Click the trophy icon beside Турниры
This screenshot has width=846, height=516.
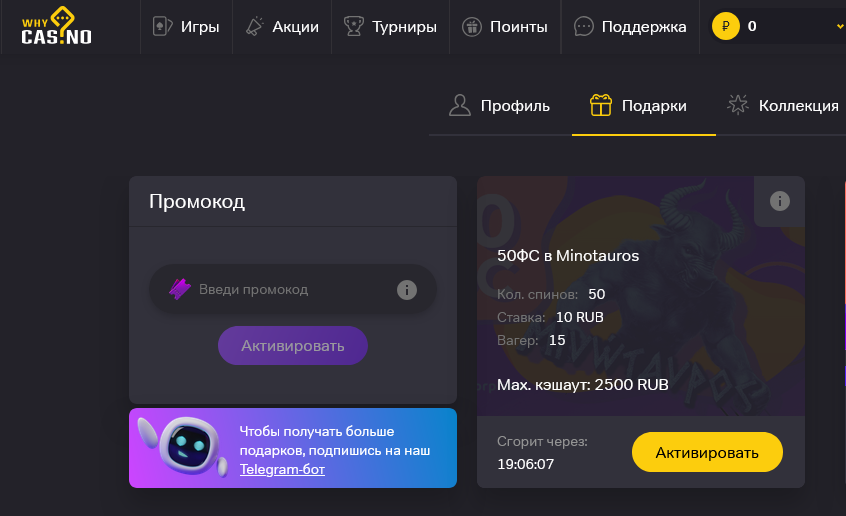coord(354,26)
